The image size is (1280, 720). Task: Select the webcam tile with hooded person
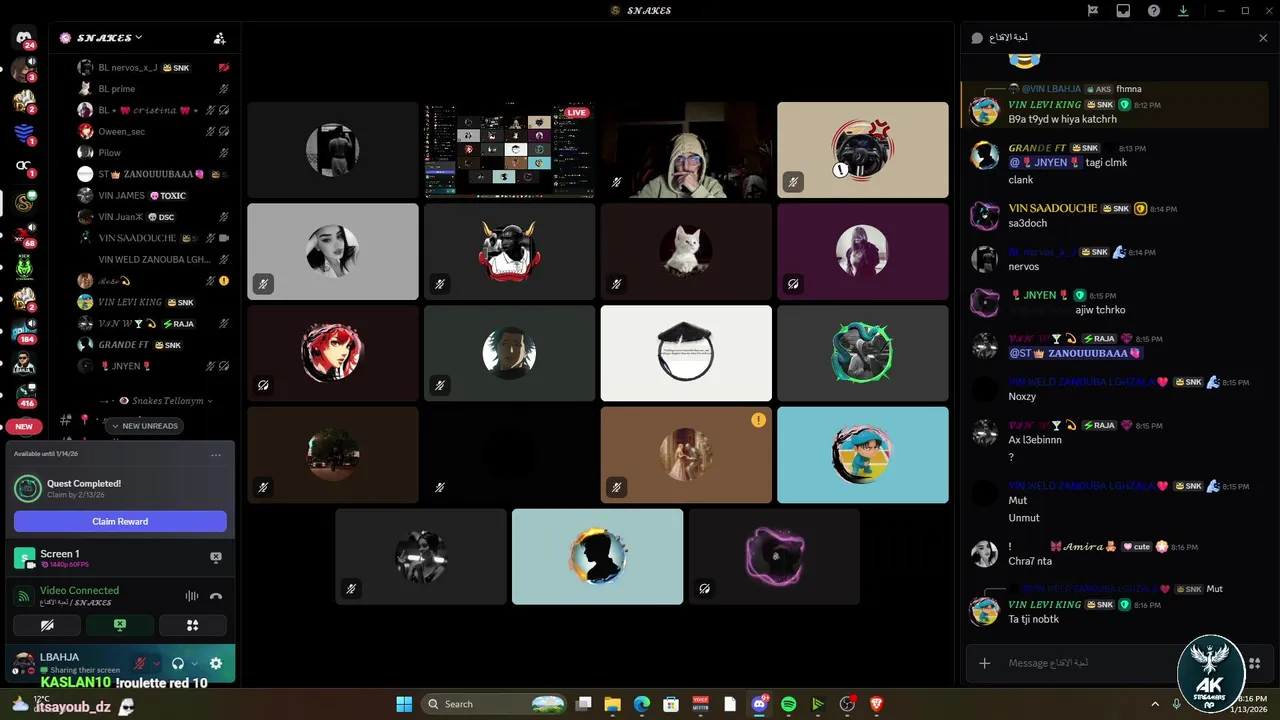(686, 150)
